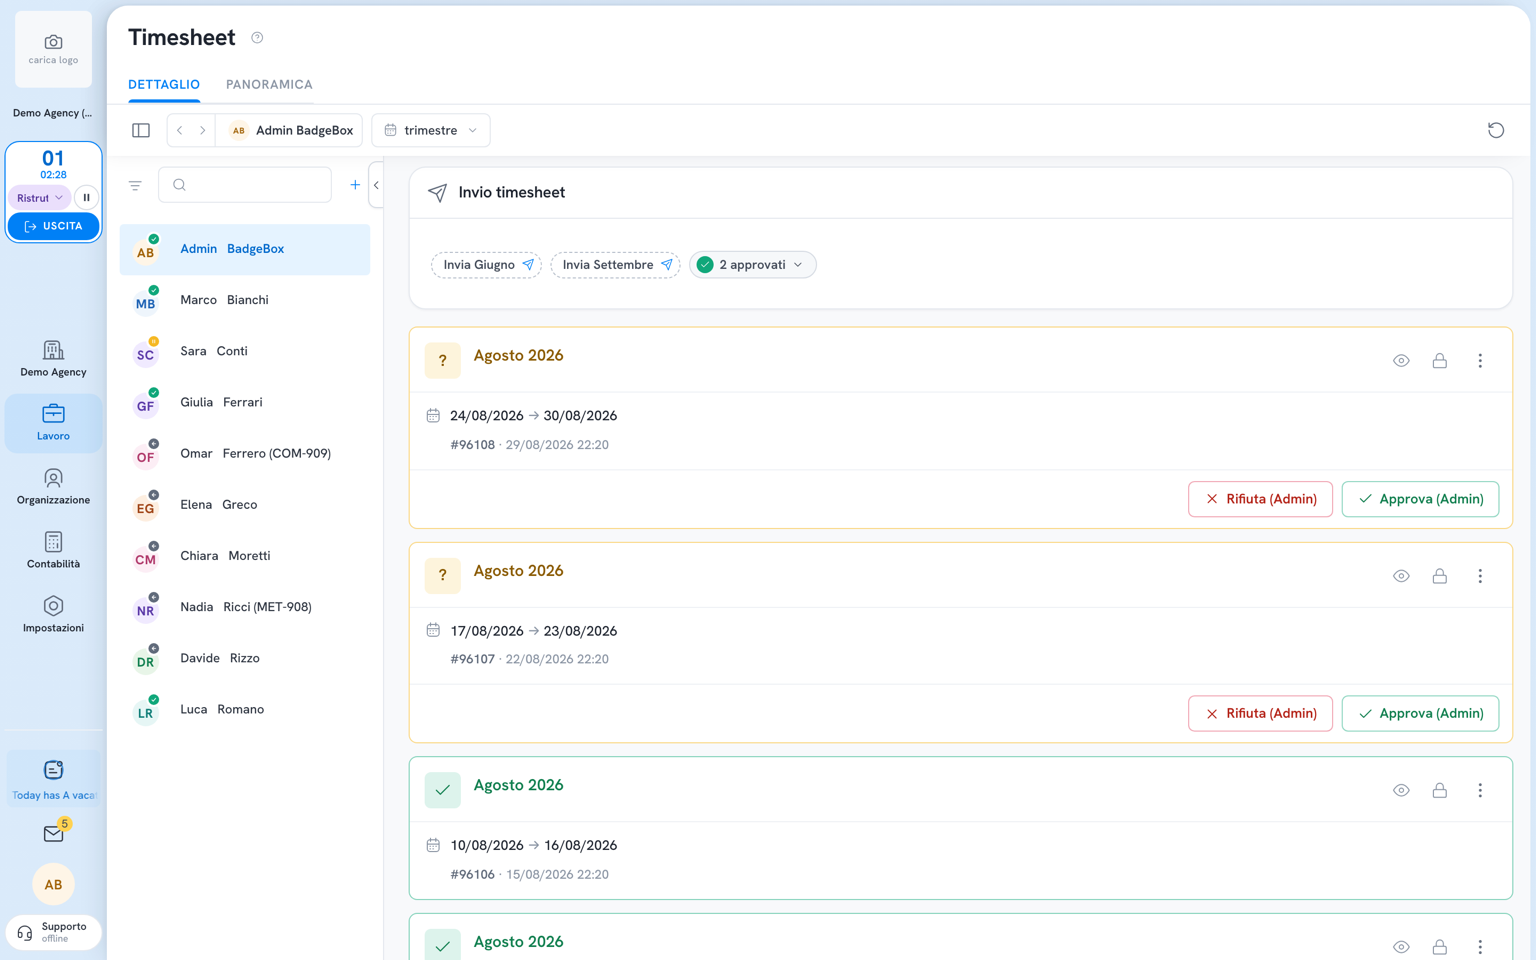Image resolution: width=1536 pixels, height=960 pixels.
Task: Click Rifiuta (Admin) for timesheet #96107
Action: coord(1260,714)
